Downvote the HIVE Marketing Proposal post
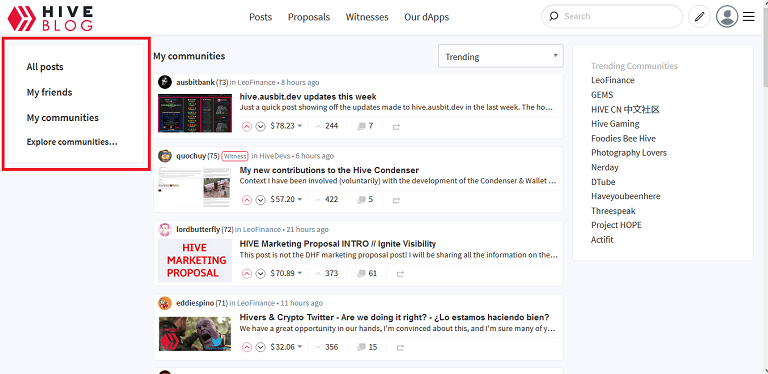This screenshot has width=768, height=374. coord(261,273)
